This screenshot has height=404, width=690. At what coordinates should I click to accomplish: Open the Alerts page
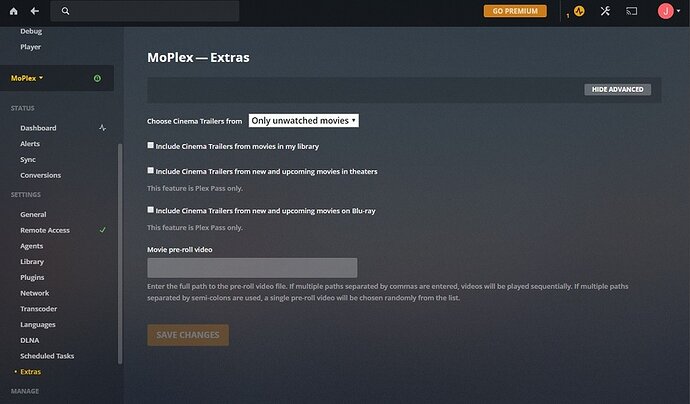coord(30,144)
